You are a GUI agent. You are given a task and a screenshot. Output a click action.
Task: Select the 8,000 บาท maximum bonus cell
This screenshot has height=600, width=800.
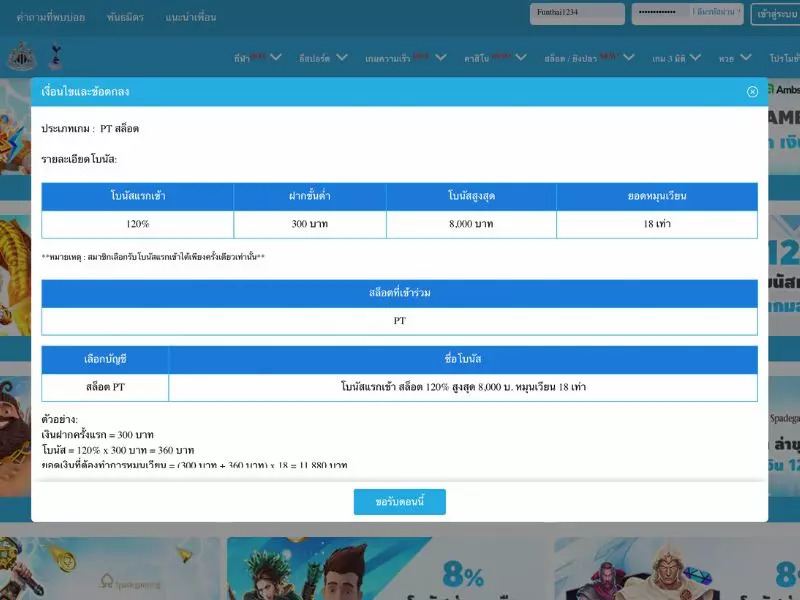[x=471, y=224]
